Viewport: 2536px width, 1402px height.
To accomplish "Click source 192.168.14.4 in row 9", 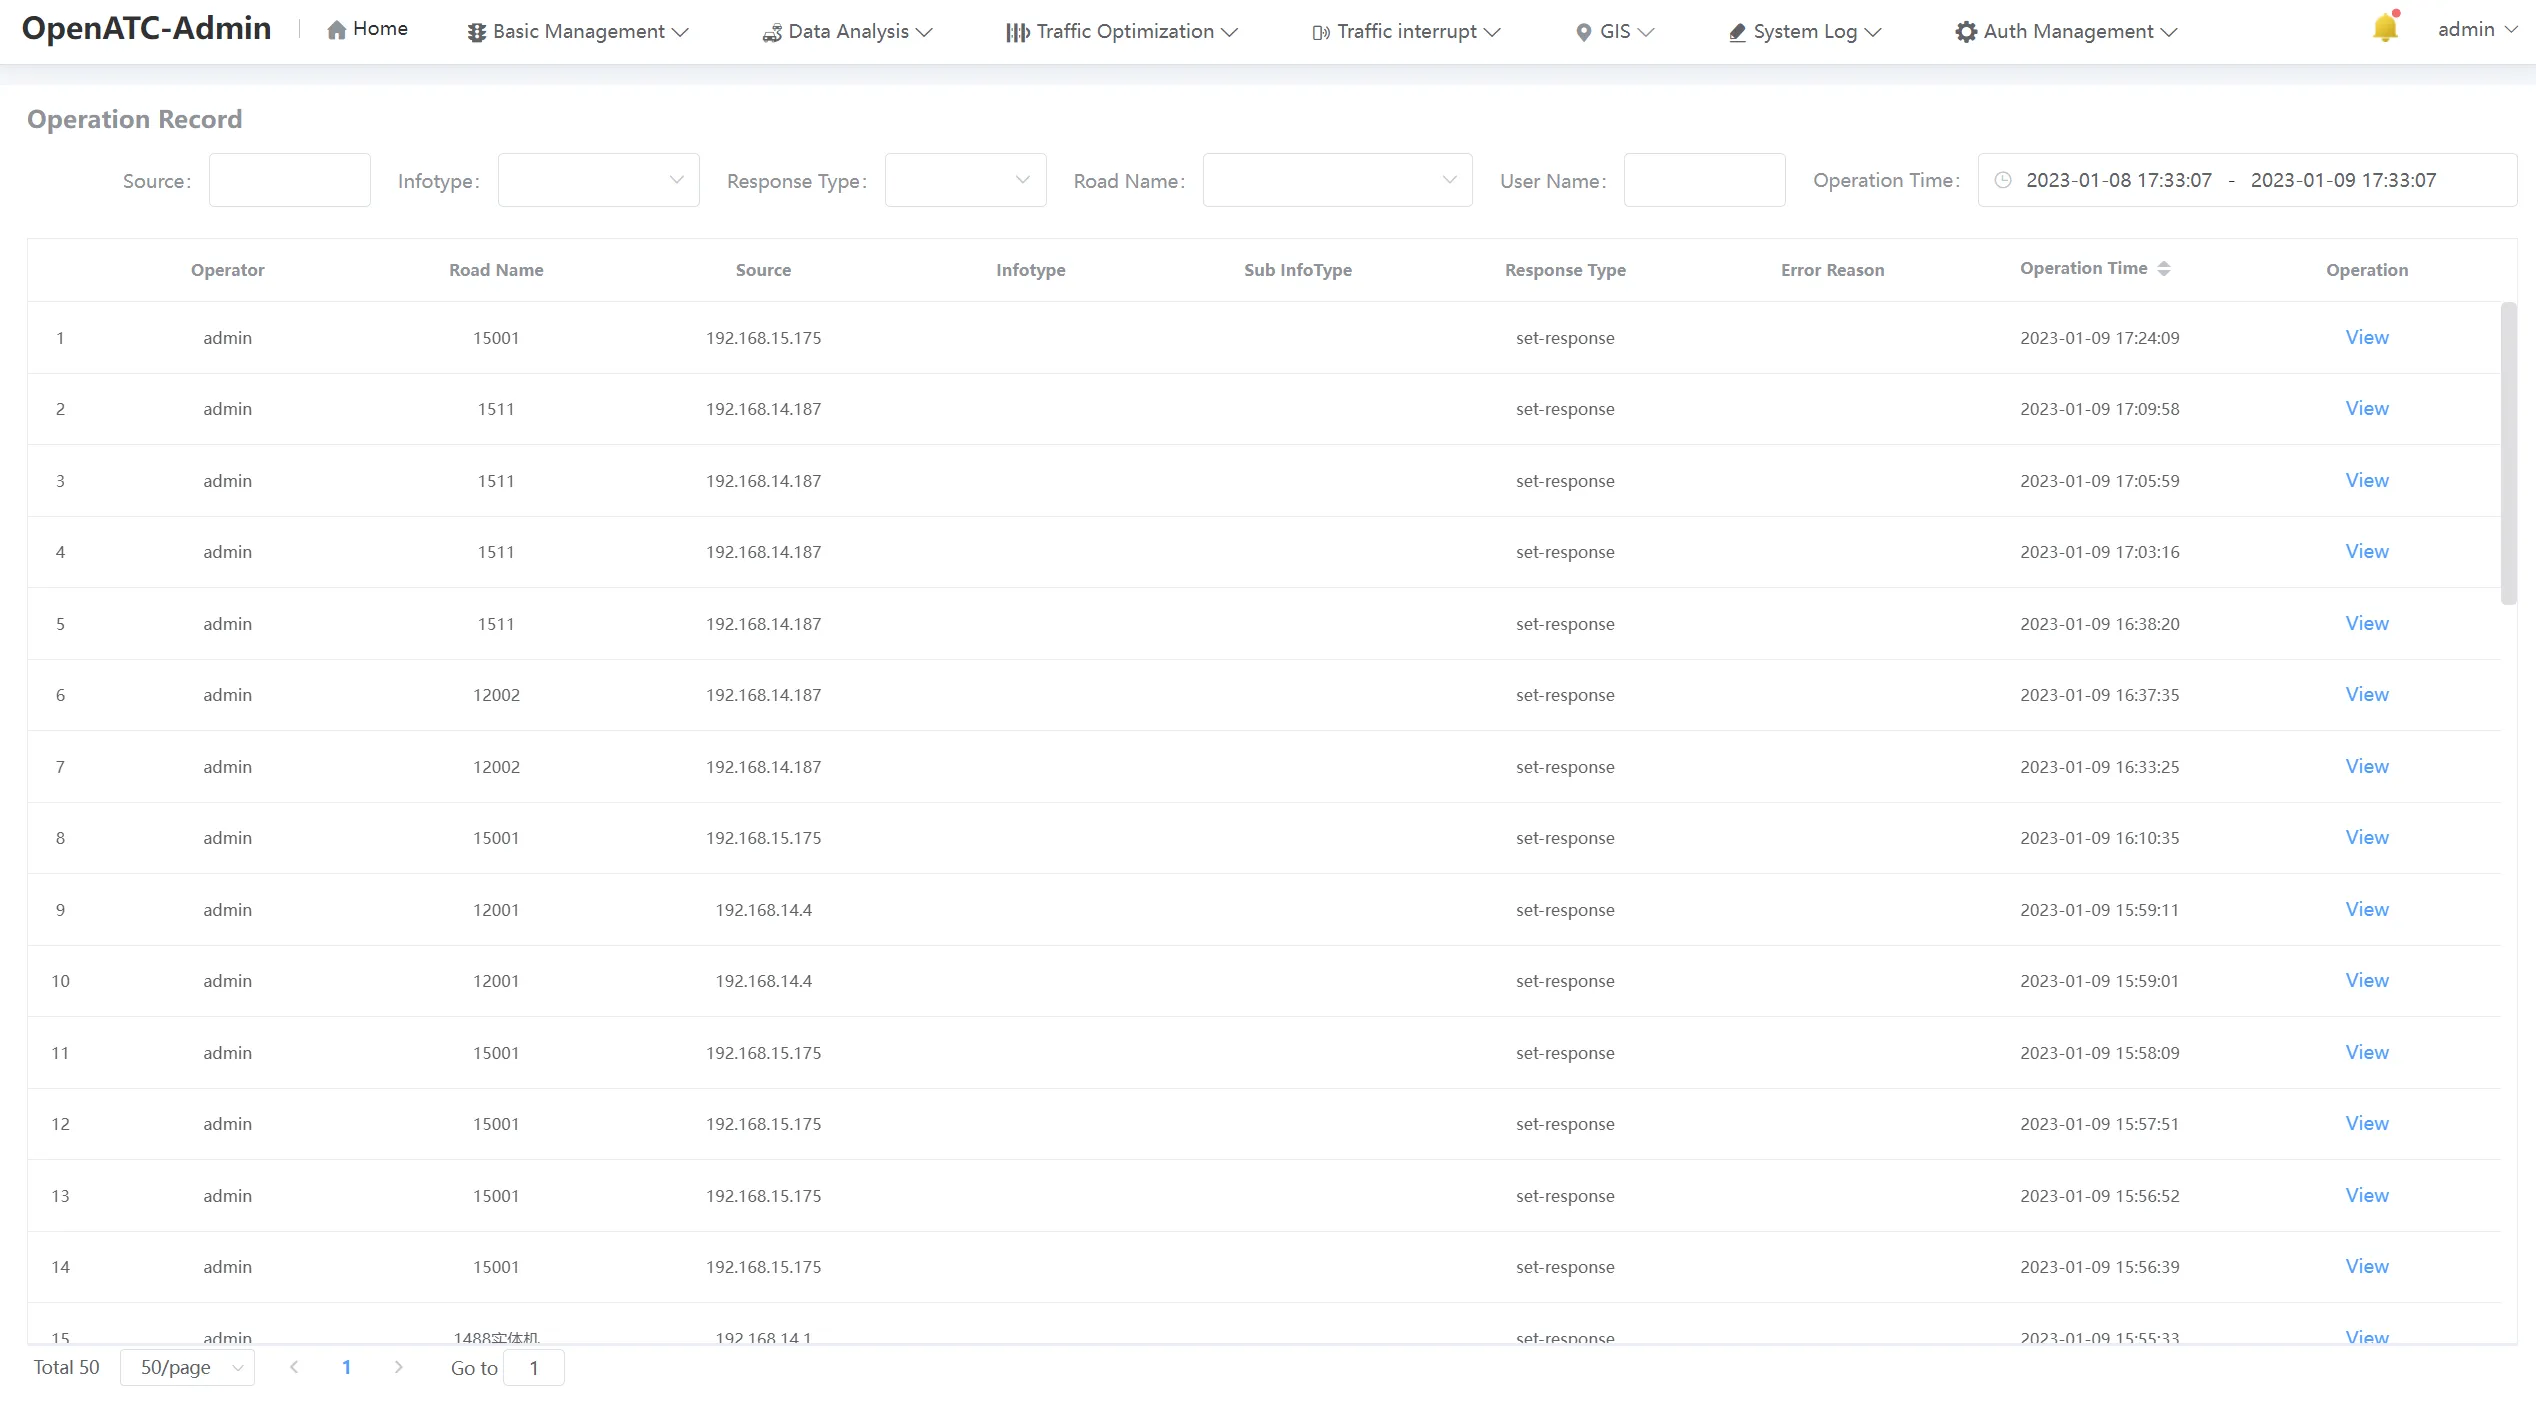I will (x=763, y=910).
